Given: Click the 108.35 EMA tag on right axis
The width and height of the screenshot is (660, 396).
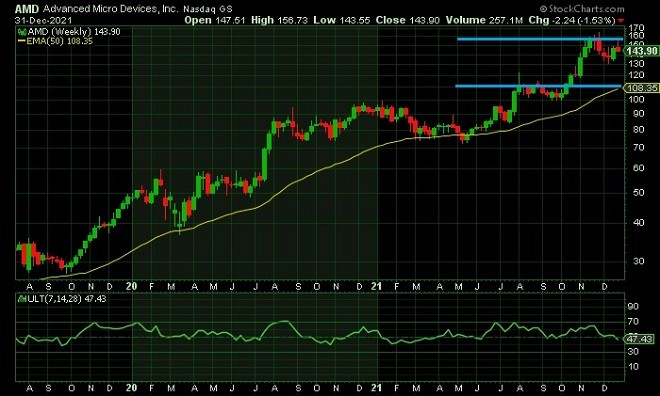Looking at the screenshot, I should pos(641,88).
